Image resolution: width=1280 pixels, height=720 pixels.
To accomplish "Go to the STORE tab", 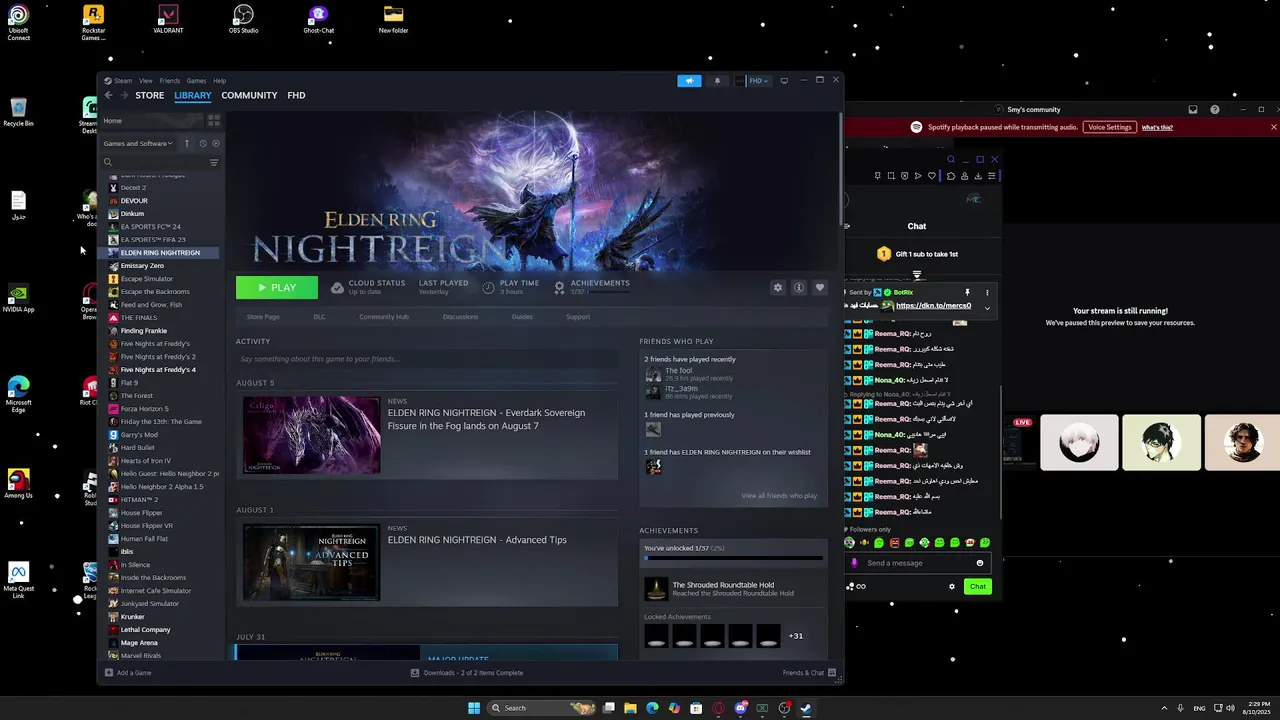I will (x=150, y=95).
